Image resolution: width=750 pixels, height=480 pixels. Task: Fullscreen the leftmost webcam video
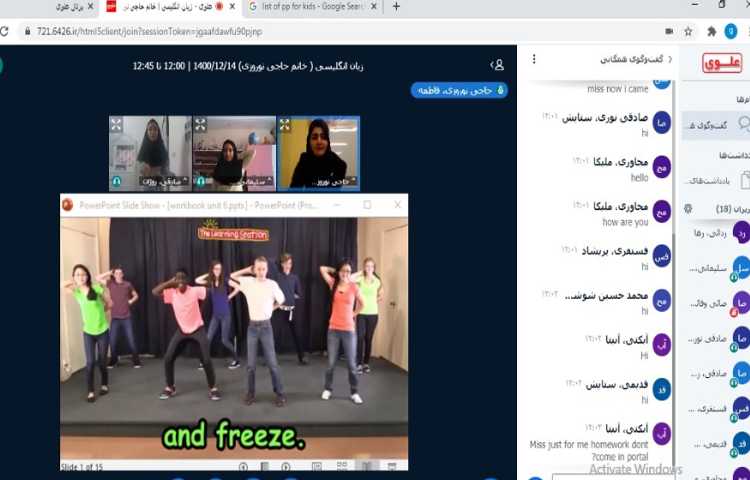tap(117, 124)
